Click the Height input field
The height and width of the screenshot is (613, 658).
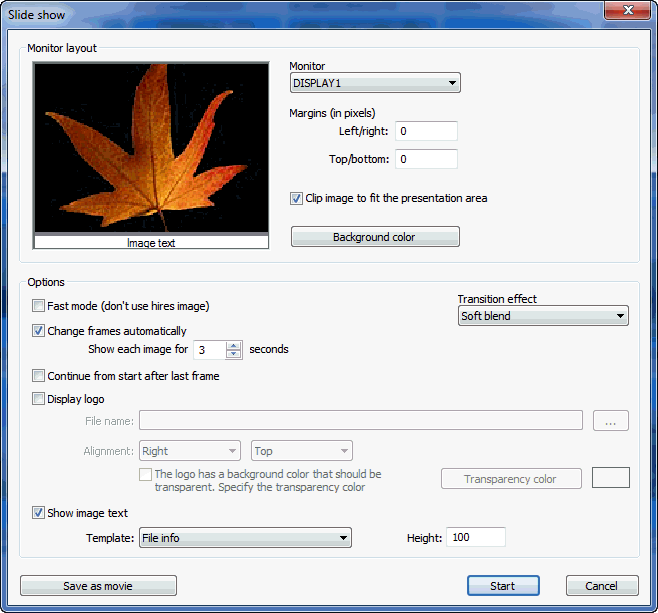click(x=476, y=537)
